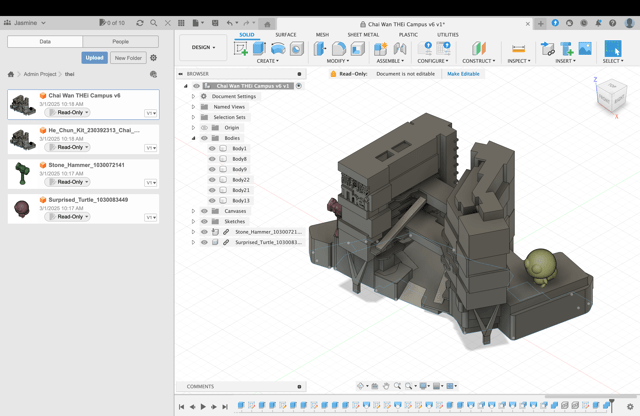Click the Pan hand tool in navigation bar

pos(386,386)
